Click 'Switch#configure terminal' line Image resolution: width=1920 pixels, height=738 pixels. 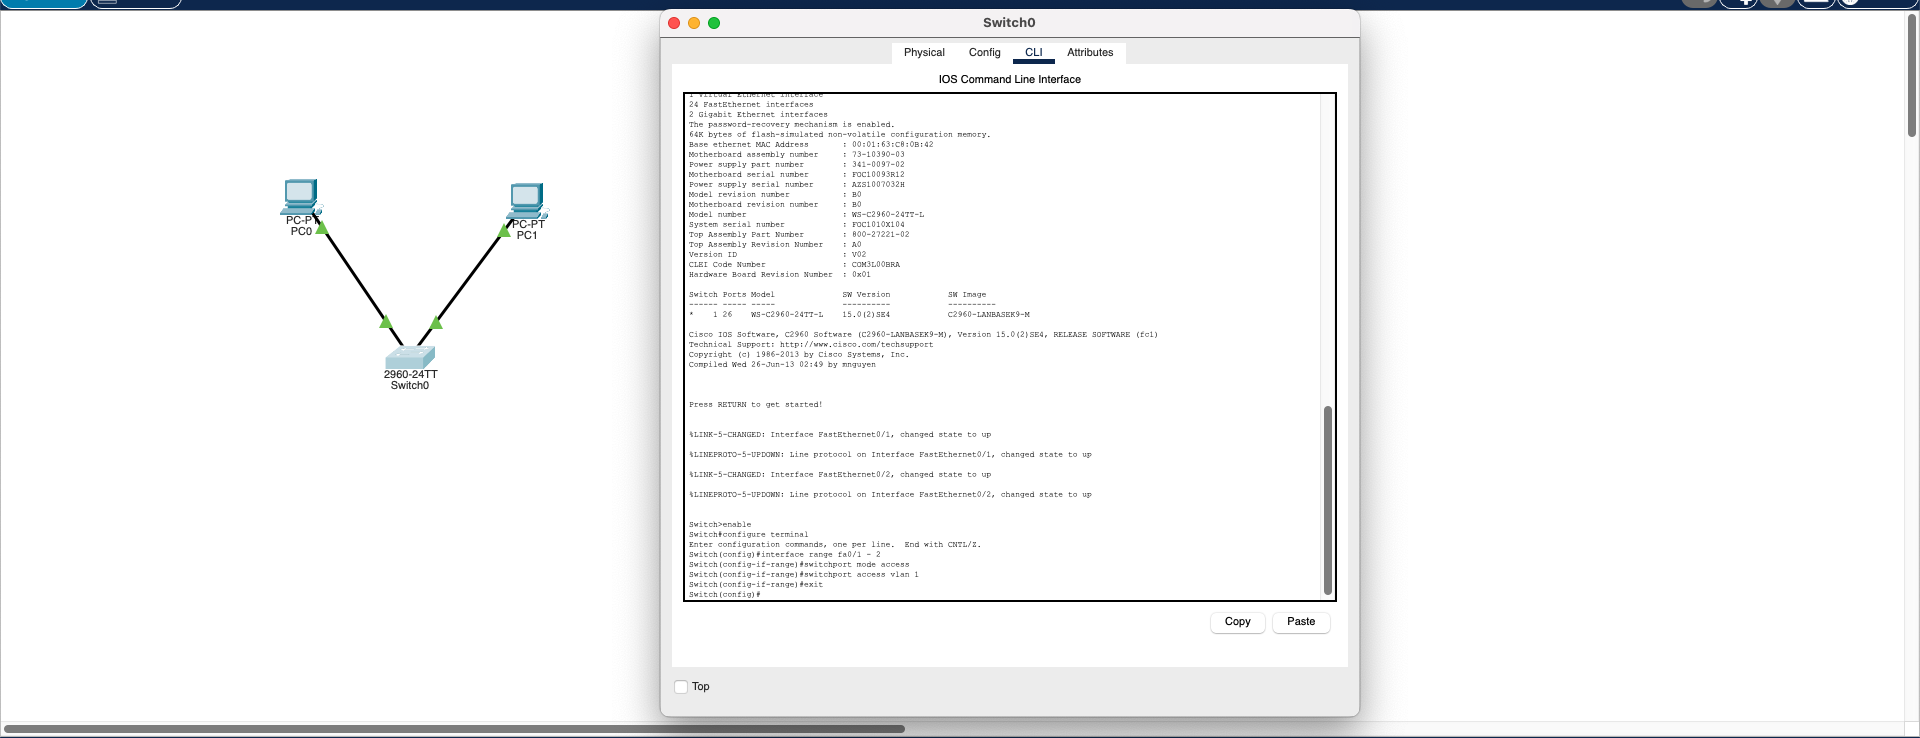pyautogui.click(x=748, y=535)
